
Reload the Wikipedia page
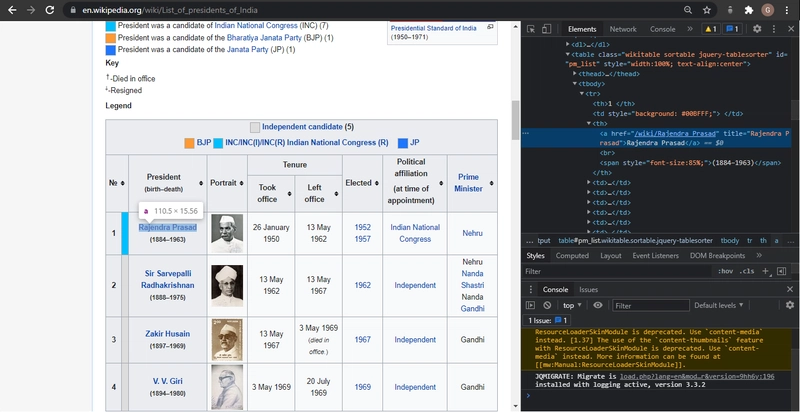(49, 10)
